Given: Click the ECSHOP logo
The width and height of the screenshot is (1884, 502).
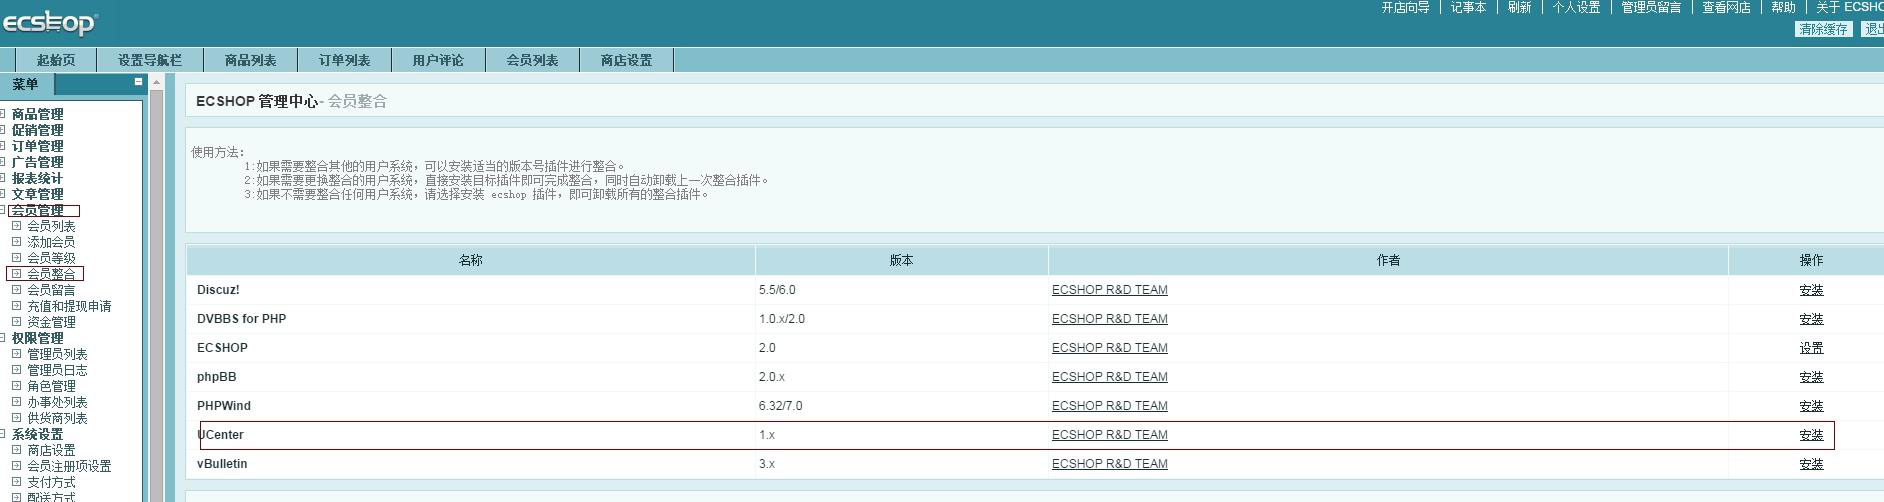Looking at the screenshot, I should (48, 22).
